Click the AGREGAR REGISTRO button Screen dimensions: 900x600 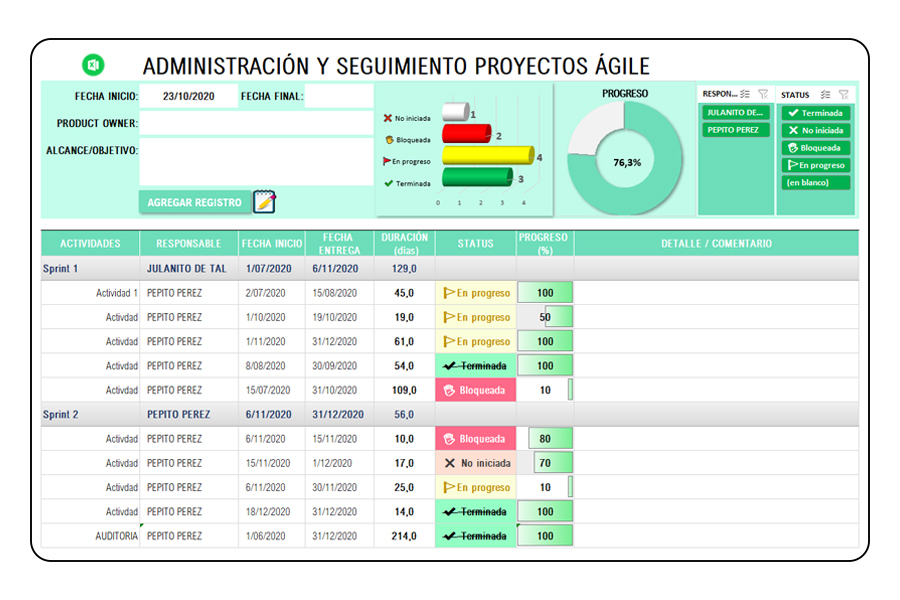click(x=195, y=202)
